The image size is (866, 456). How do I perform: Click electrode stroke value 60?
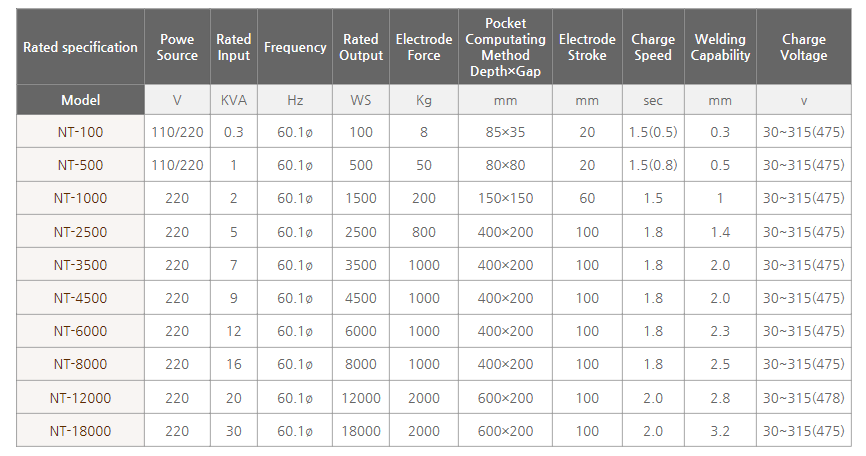click(587, 198)
